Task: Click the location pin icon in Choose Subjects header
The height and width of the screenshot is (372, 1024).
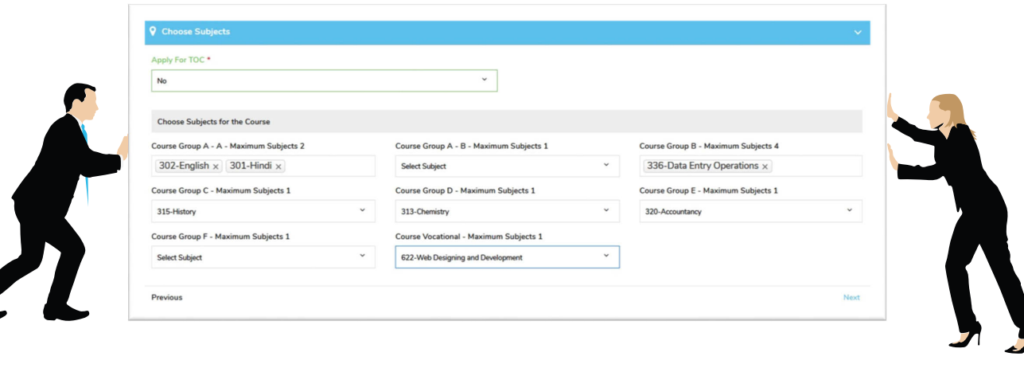Action: 153,31
